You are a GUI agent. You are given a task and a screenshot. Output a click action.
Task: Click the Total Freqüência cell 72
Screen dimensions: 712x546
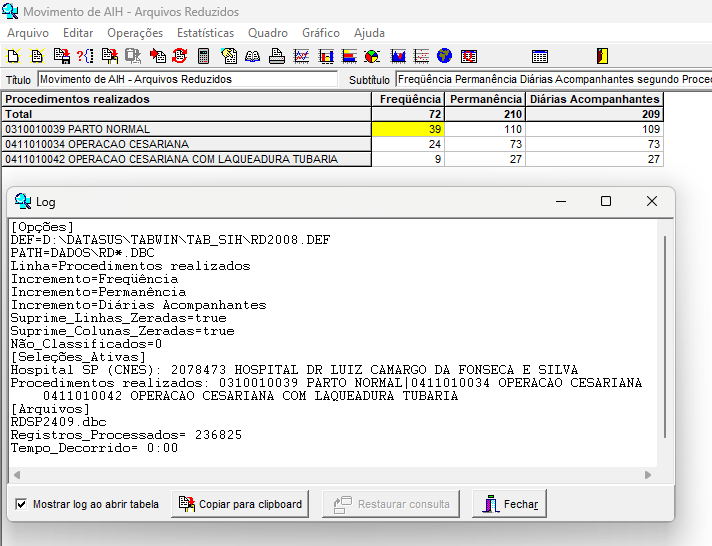[408, 114]
